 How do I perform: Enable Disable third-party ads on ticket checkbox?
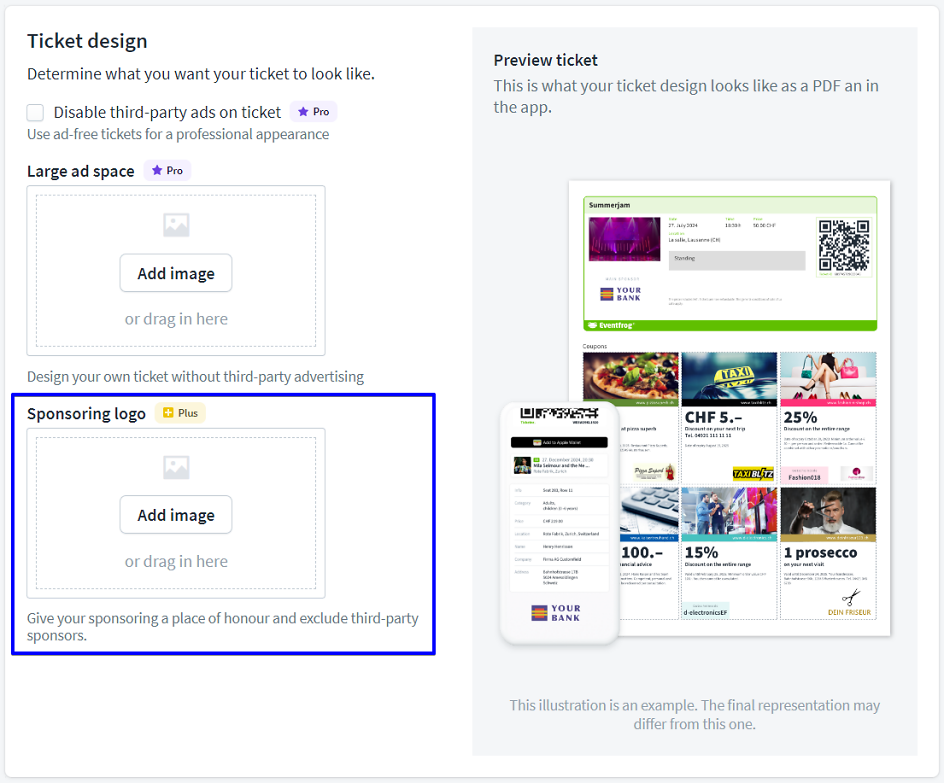click(36, 113)
